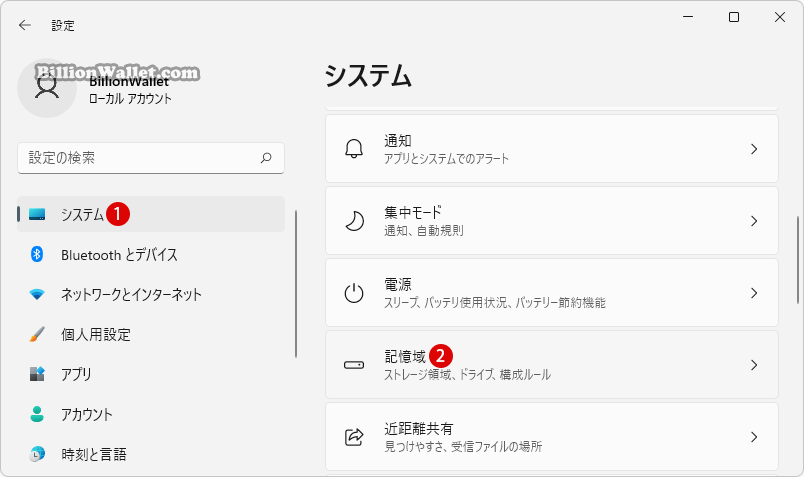Click the main panel scrollbar thumb

click(x=798, y=260)
